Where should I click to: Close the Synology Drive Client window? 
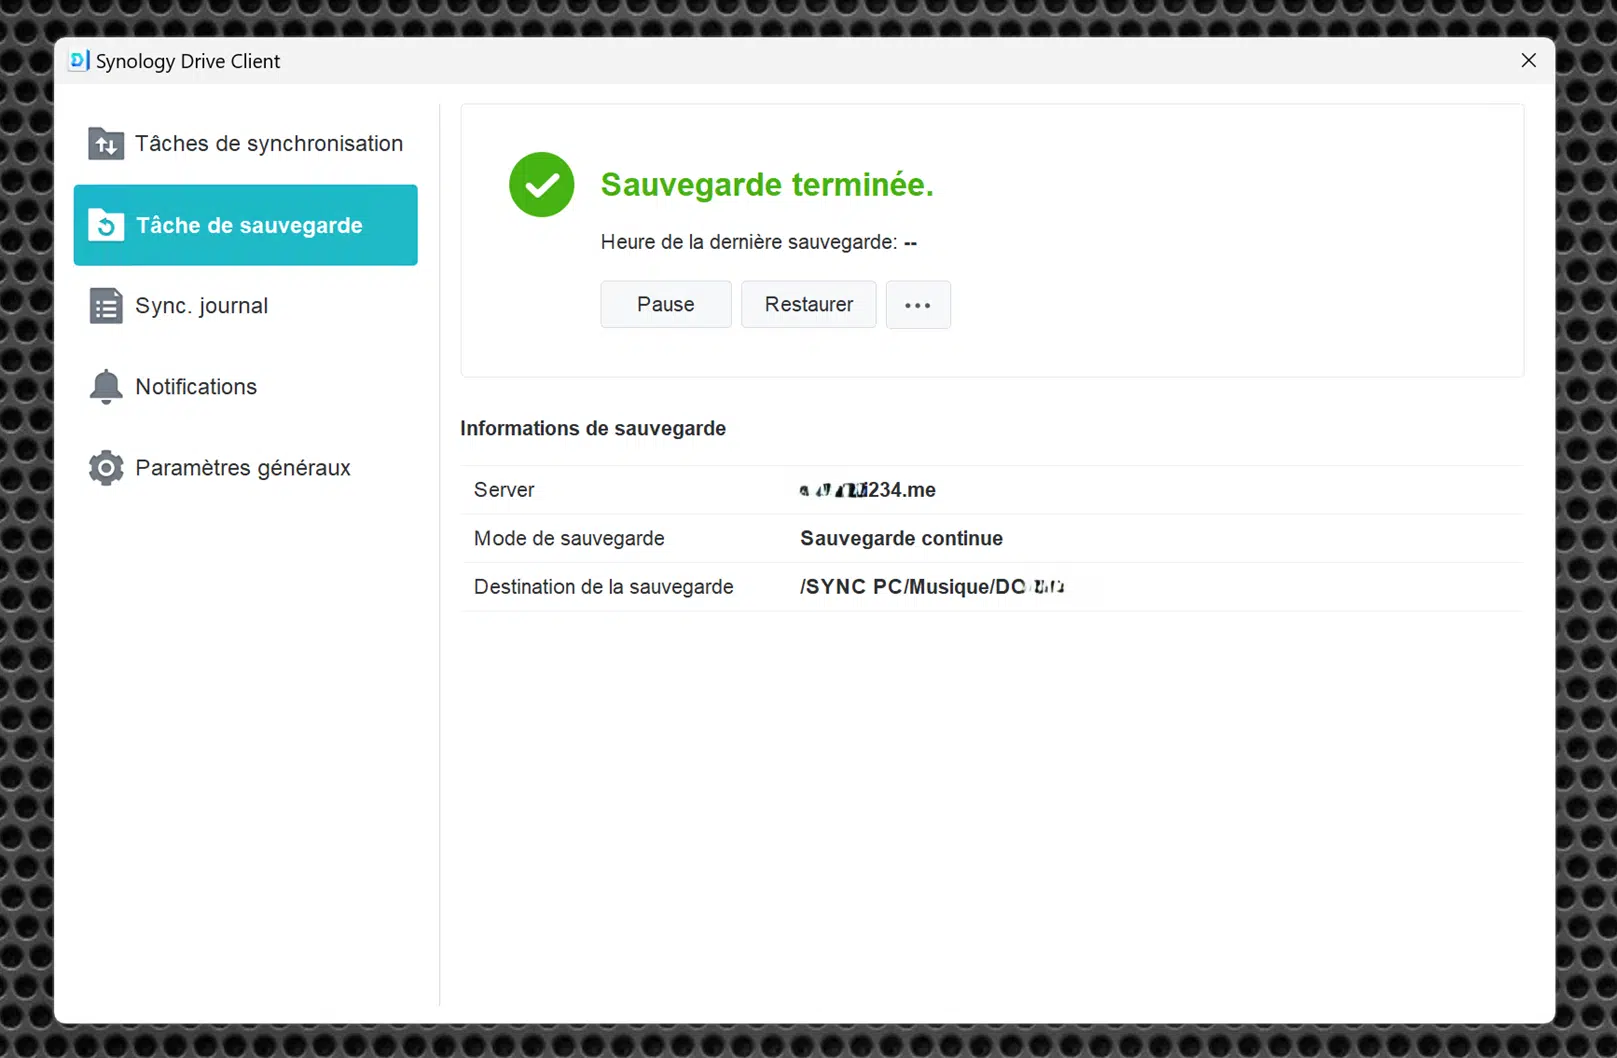pyautogui.click(x=1528, y=61)
